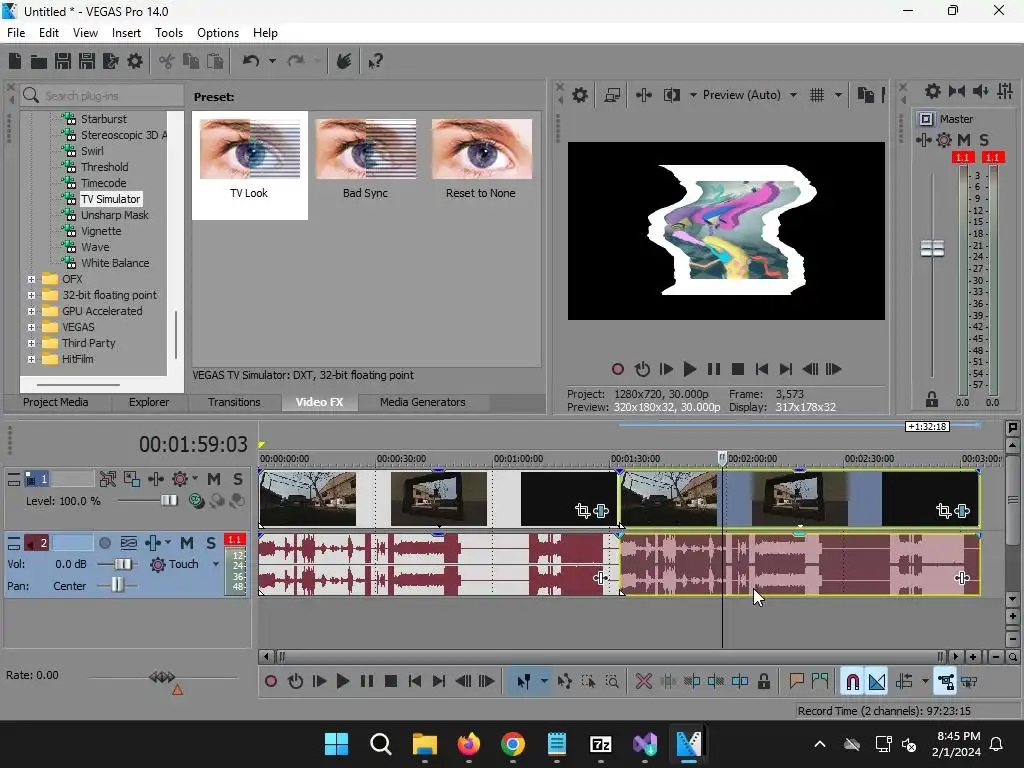Open the Options menu

point(218,33)
